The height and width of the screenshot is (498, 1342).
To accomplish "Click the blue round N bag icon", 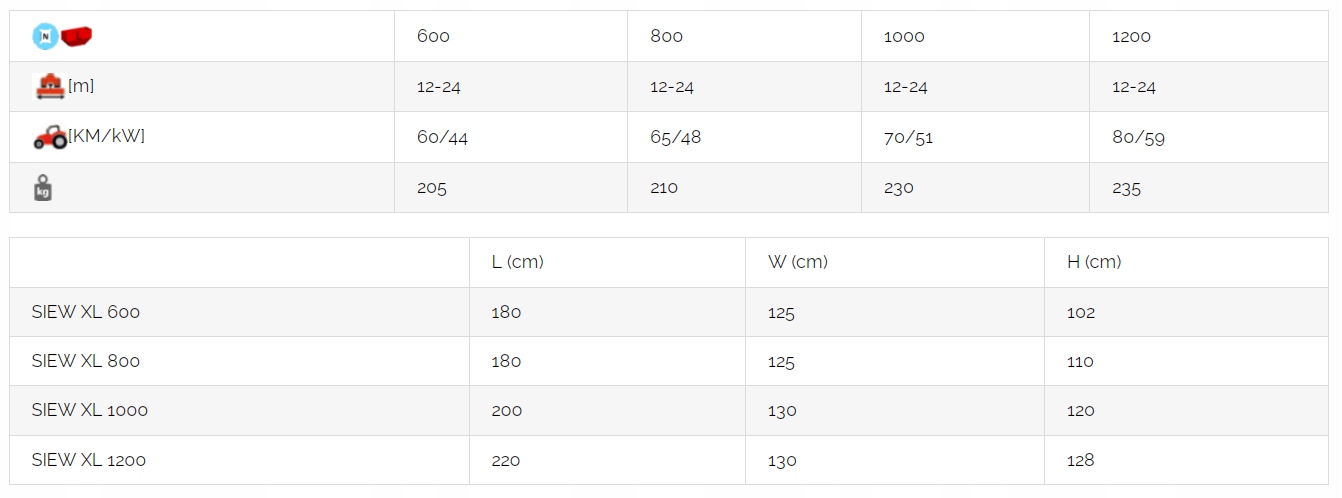I will [46, 37].
